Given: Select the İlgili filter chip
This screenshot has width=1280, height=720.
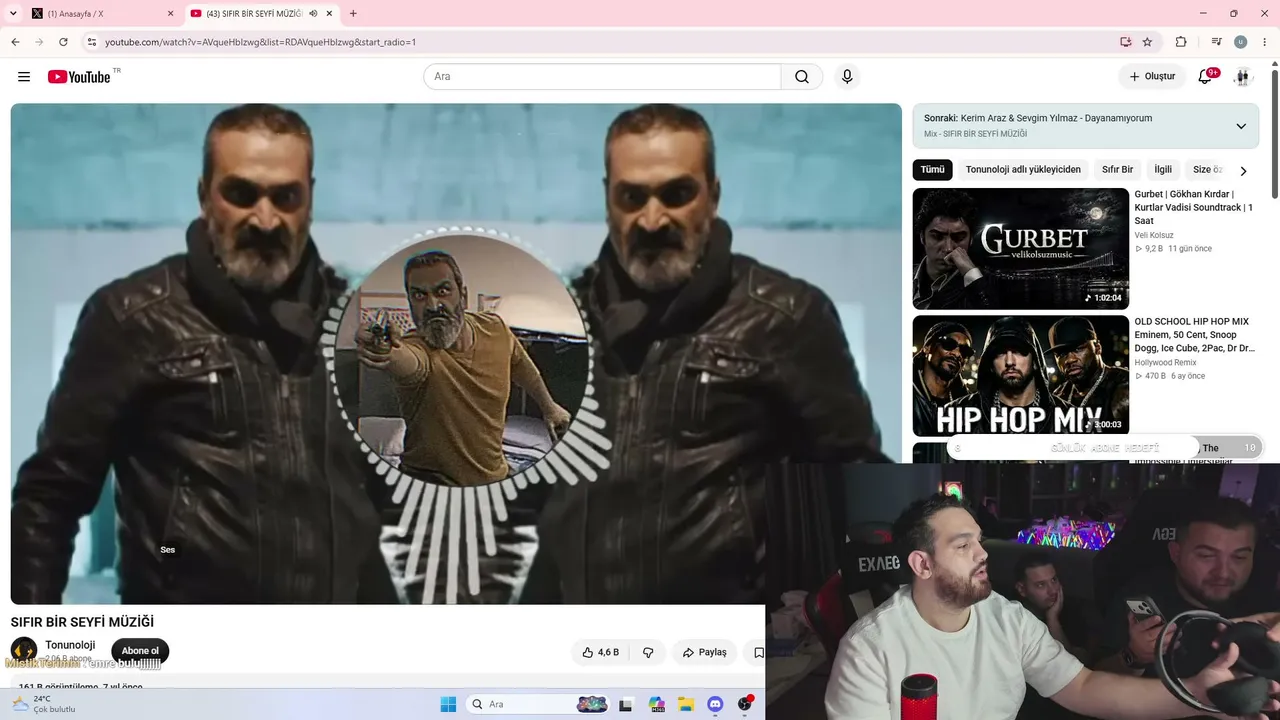Looking at the screenshot, I should tap(1163, 170).
